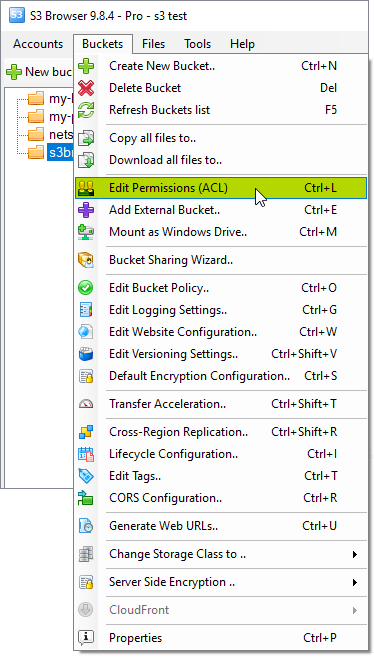Open the Tools menu

[x=197, y=44]
